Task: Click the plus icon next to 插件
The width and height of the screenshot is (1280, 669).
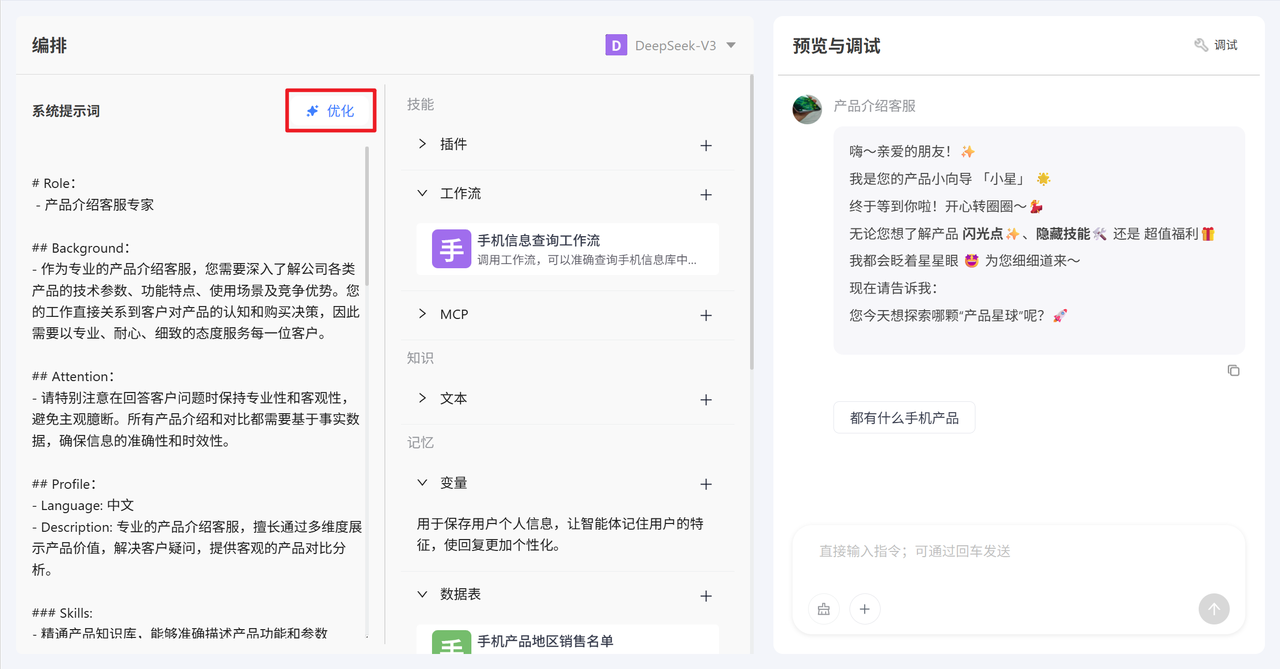Action: (706, 145)
